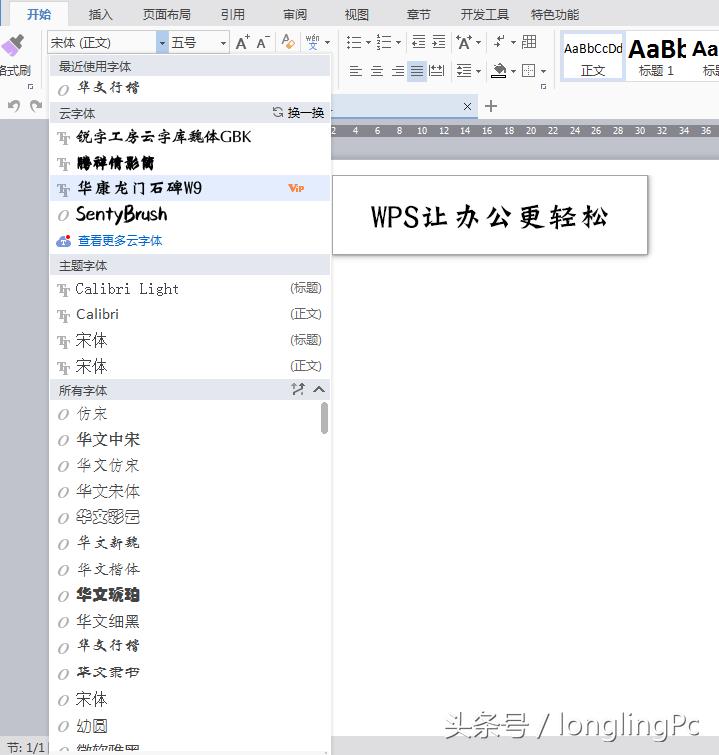Expand the font size 五号 dropdown
The image size is (719, 755).
coord(223,43)
